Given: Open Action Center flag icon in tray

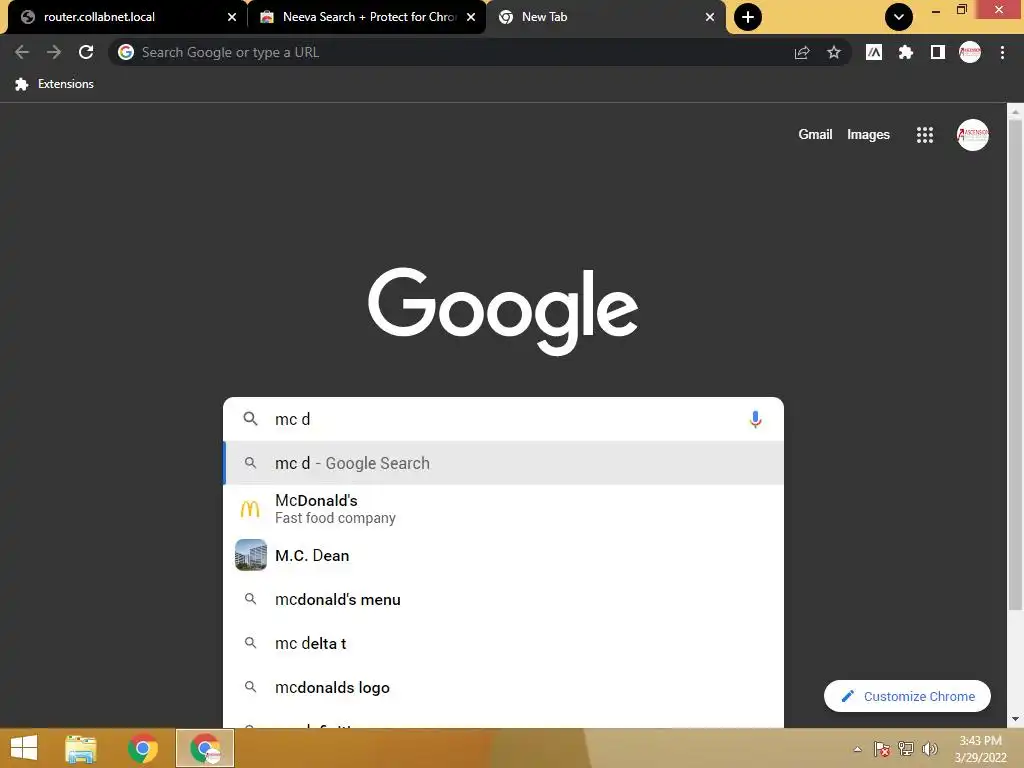Looking at the screenshot, I should click(882, 749).
